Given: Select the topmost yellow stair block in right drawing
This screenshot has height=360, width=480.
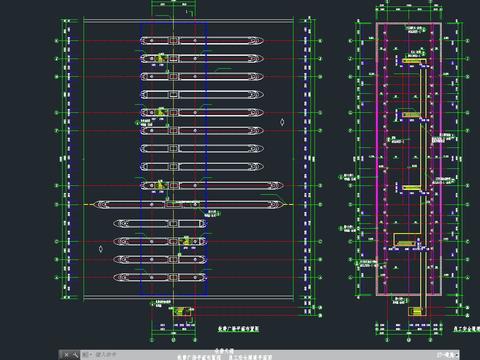Looking at the screenshot, I should [x=414, y=61].
